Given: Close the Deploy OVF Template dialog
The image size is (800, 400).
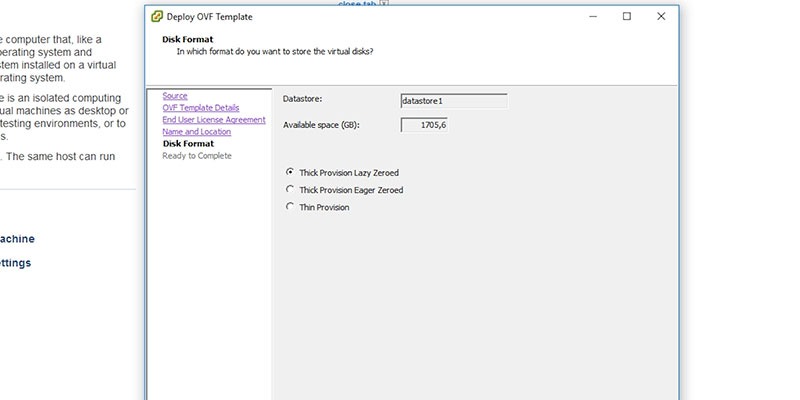Looking at the screenshot, I should (661, 16).
